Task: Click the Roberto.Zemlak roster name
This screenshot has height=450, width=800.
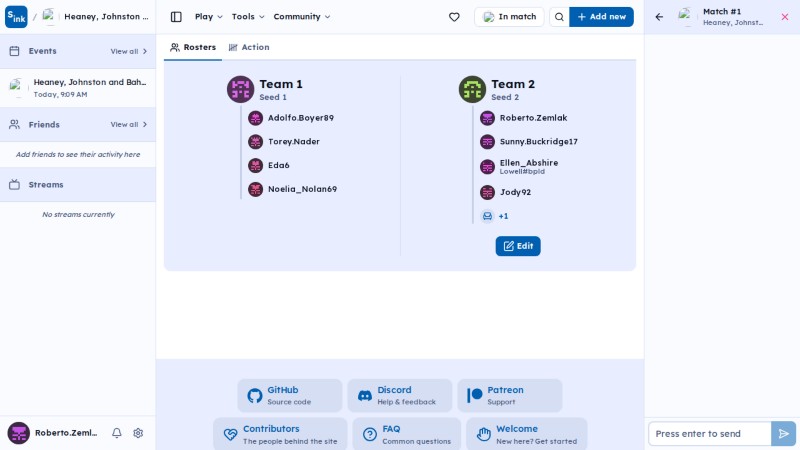Action: tap(533, 118)
